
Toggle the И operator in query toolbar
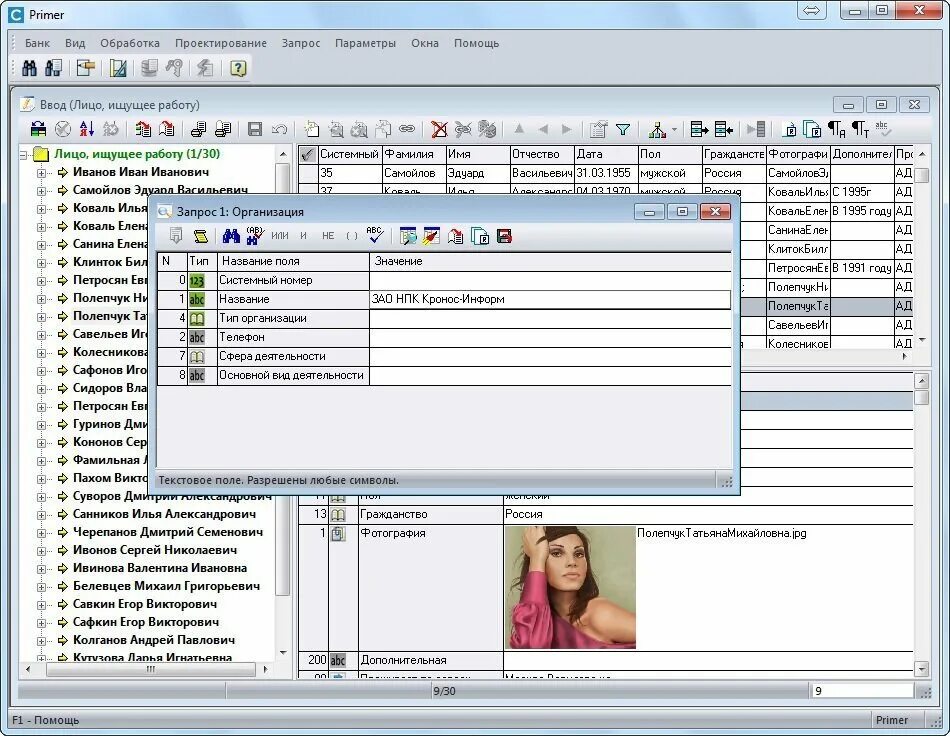coord(304,236)
